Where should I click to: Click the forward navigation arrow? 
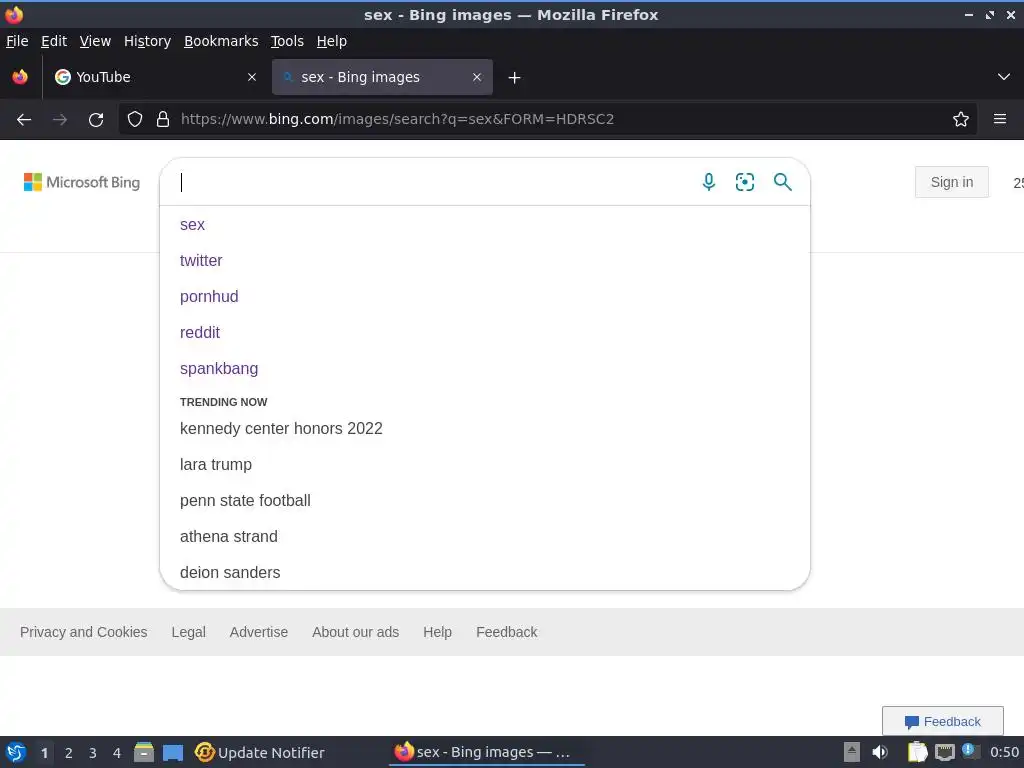(x=59, y=120)
